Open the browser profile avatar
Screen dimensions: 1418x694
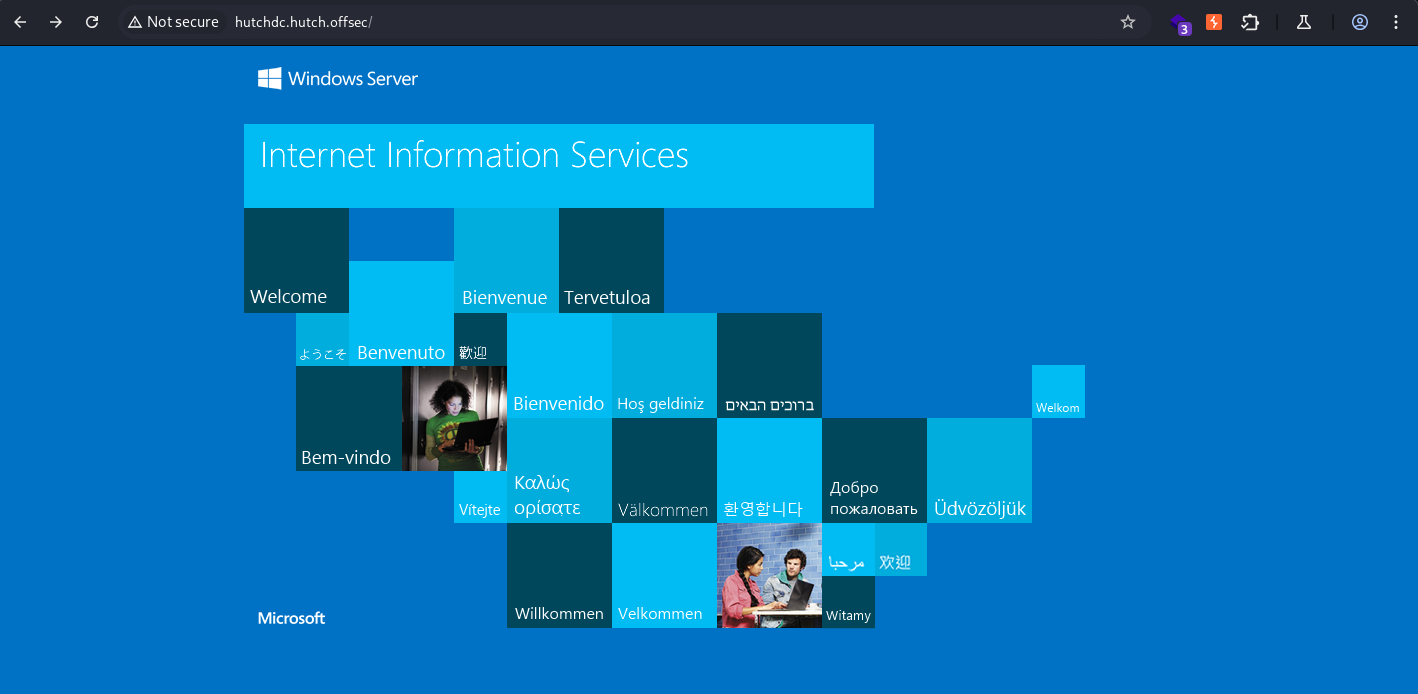1360,22
